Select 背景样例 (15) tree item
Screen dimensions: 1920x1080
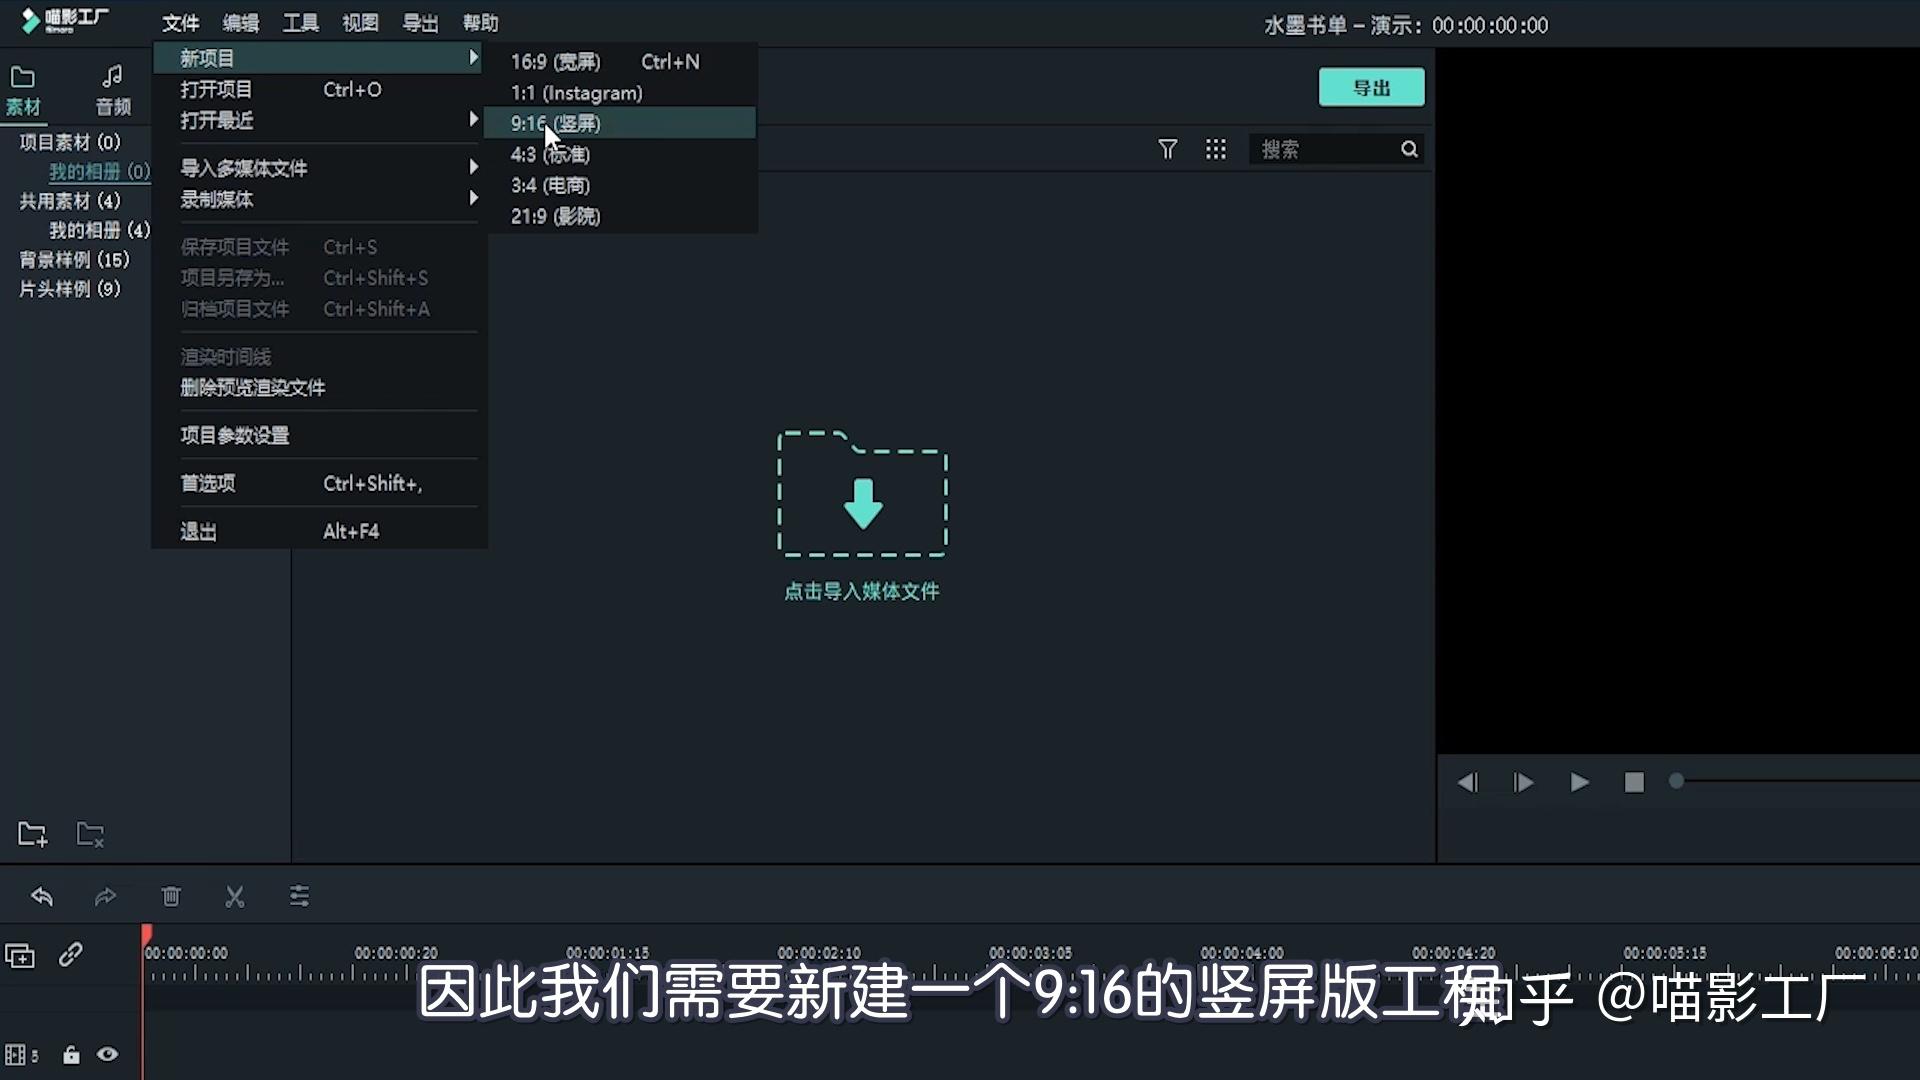pyautogui.click(x=75, y=259)
